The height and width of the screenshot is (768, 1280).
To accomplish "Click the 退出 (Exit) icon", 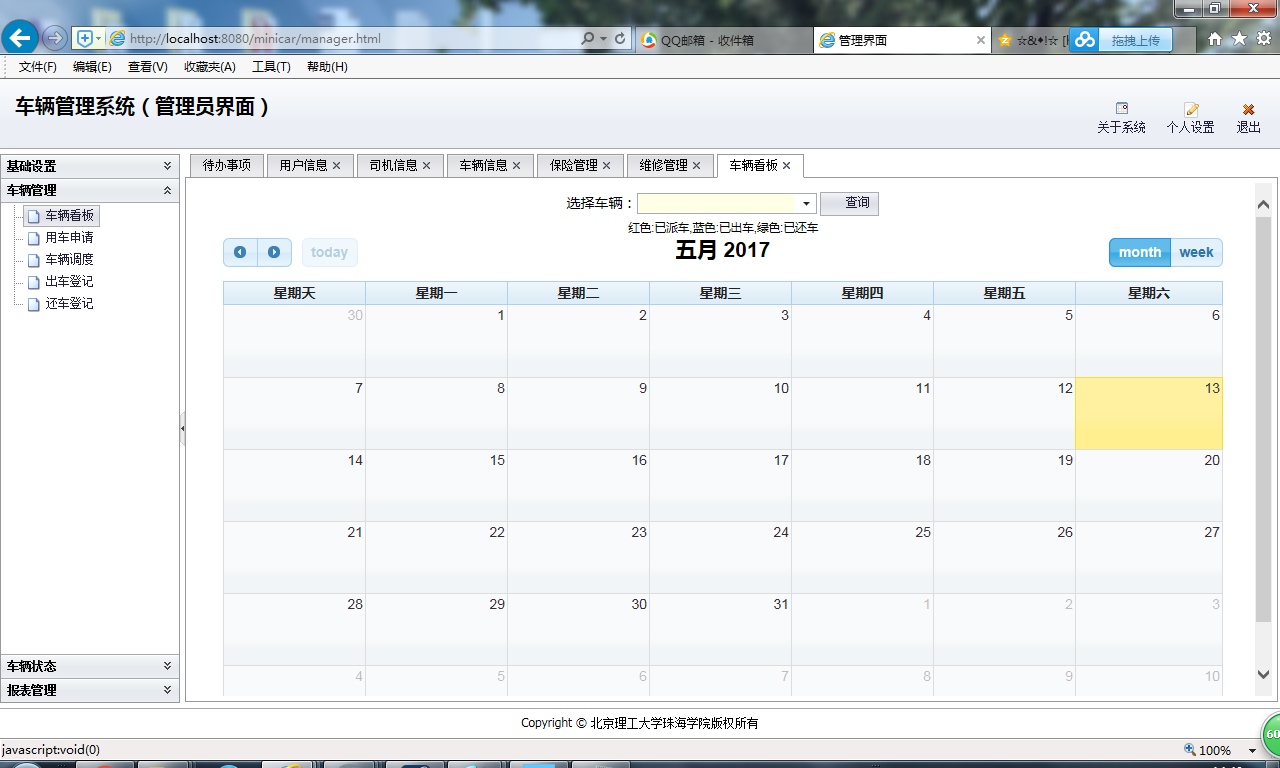I will pos(1247,112).
